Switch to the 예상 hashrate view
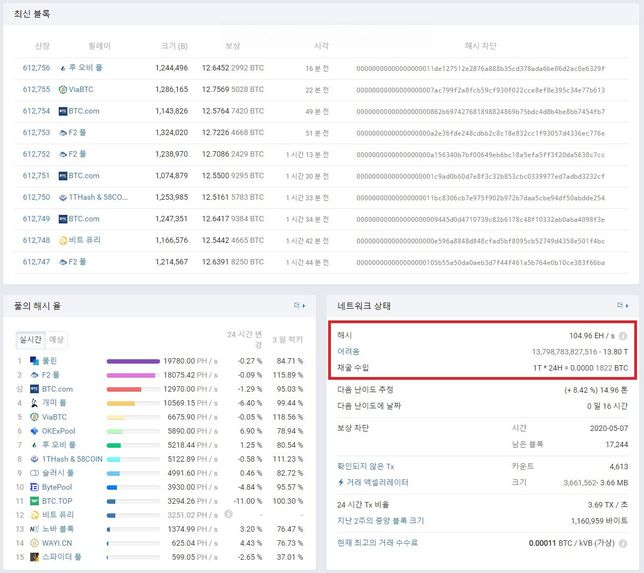644x573 pixels. [56, 339]
